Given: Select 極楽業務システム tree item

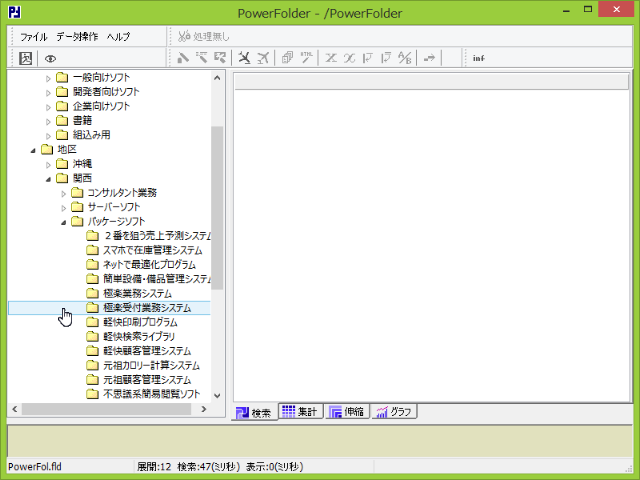Looking at the screenshot, I should click(x=138, y=293).
